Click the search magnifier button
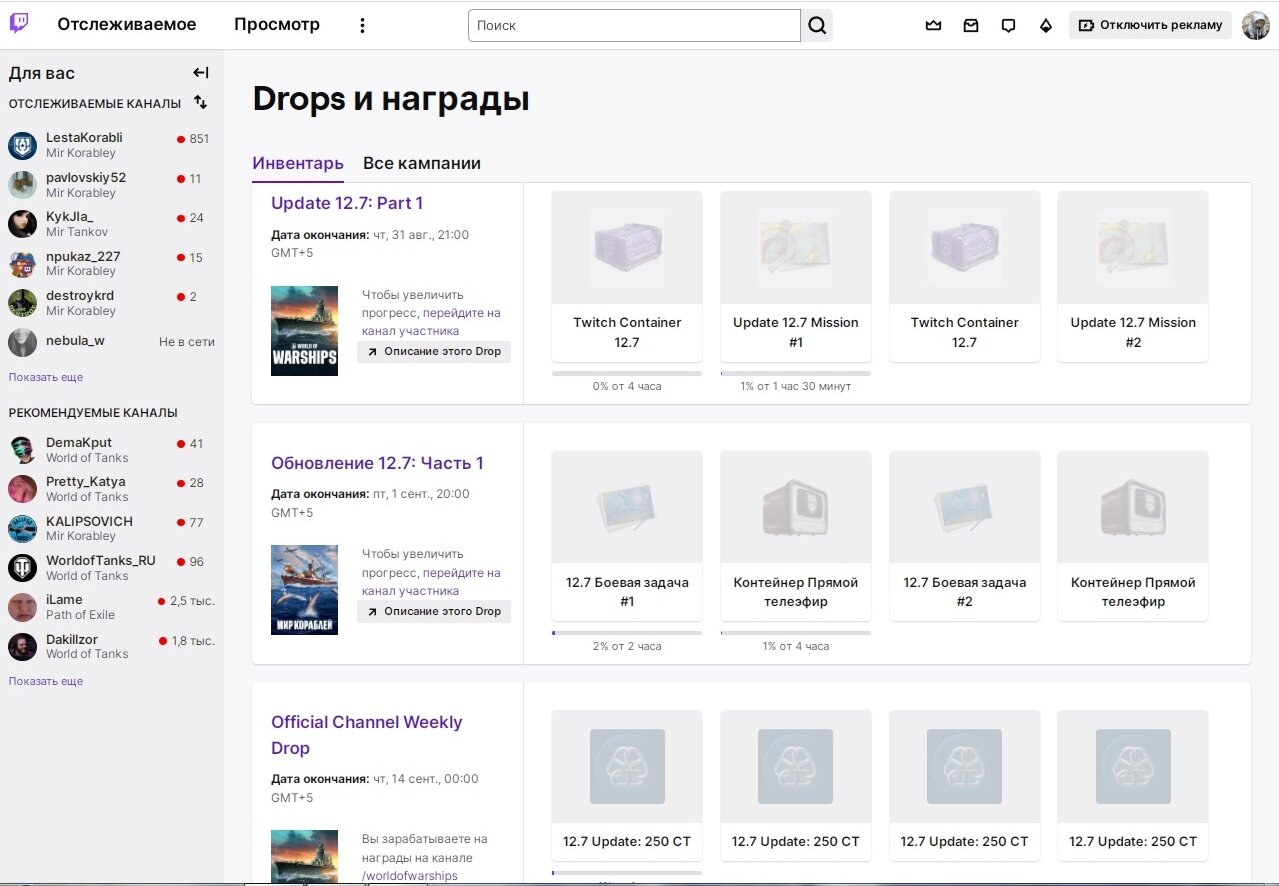This screenshot has width=1279, height=886. (x=817, y=25)
